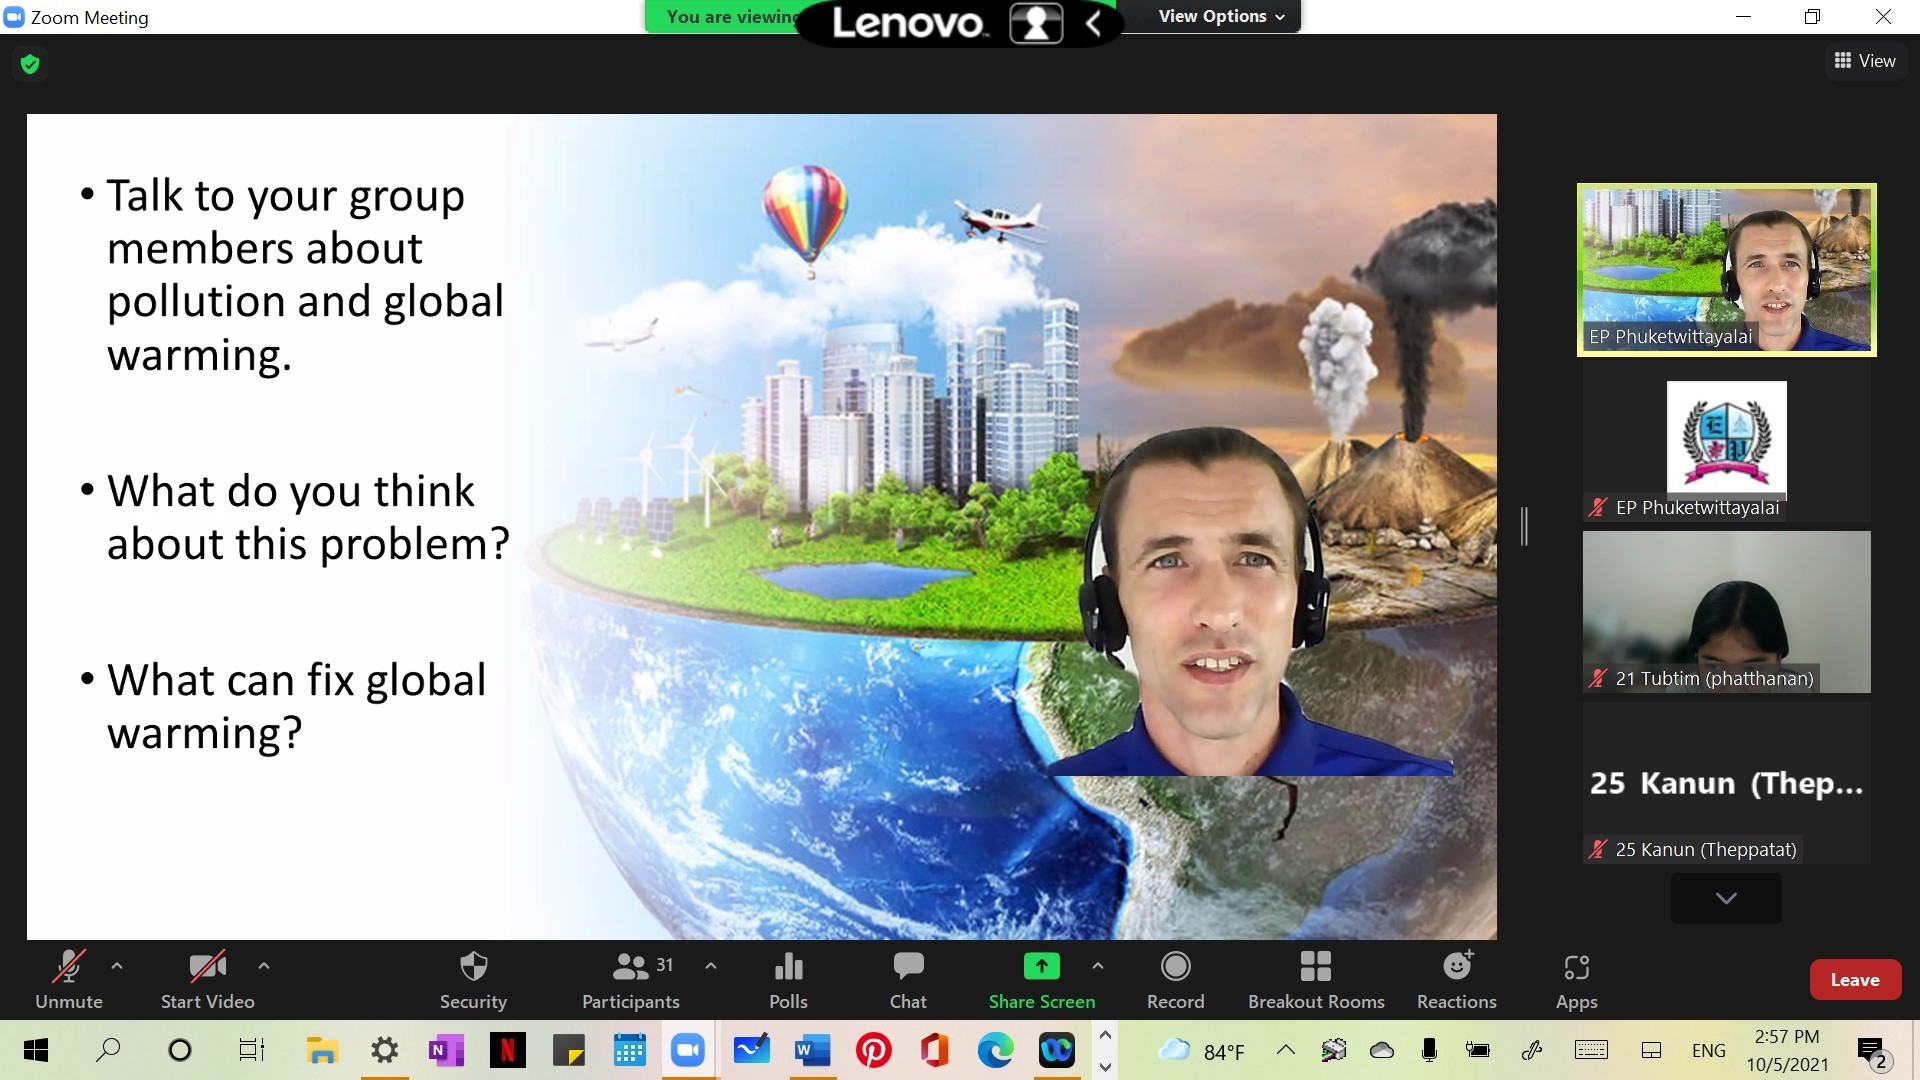
Task: Click the green Share Screen button
Action: (x=1042, y=980)
